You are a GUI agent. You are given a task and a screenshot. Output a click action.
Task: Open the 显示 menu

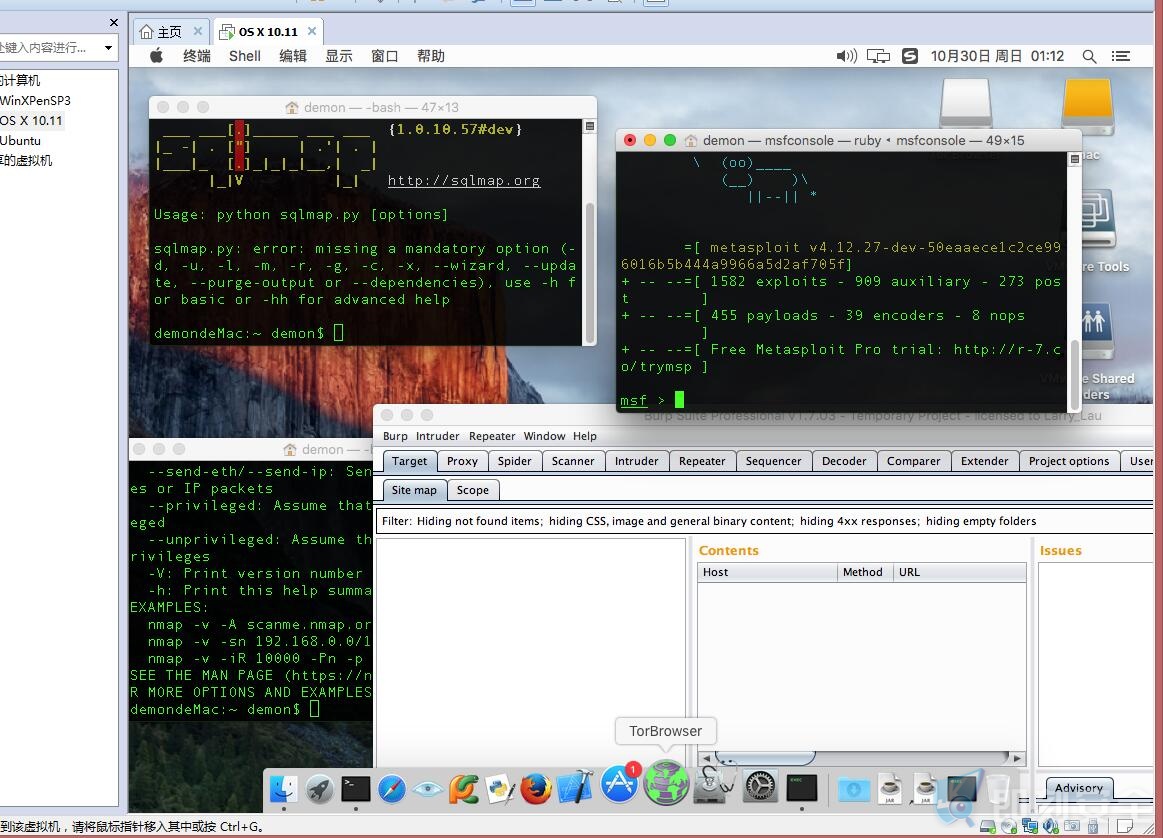(339, 56)
